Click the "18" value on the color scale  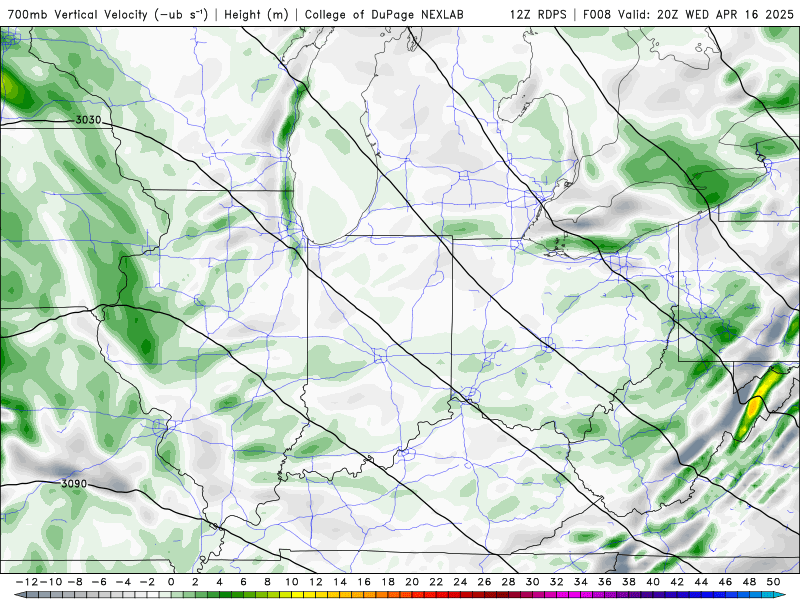388,582
